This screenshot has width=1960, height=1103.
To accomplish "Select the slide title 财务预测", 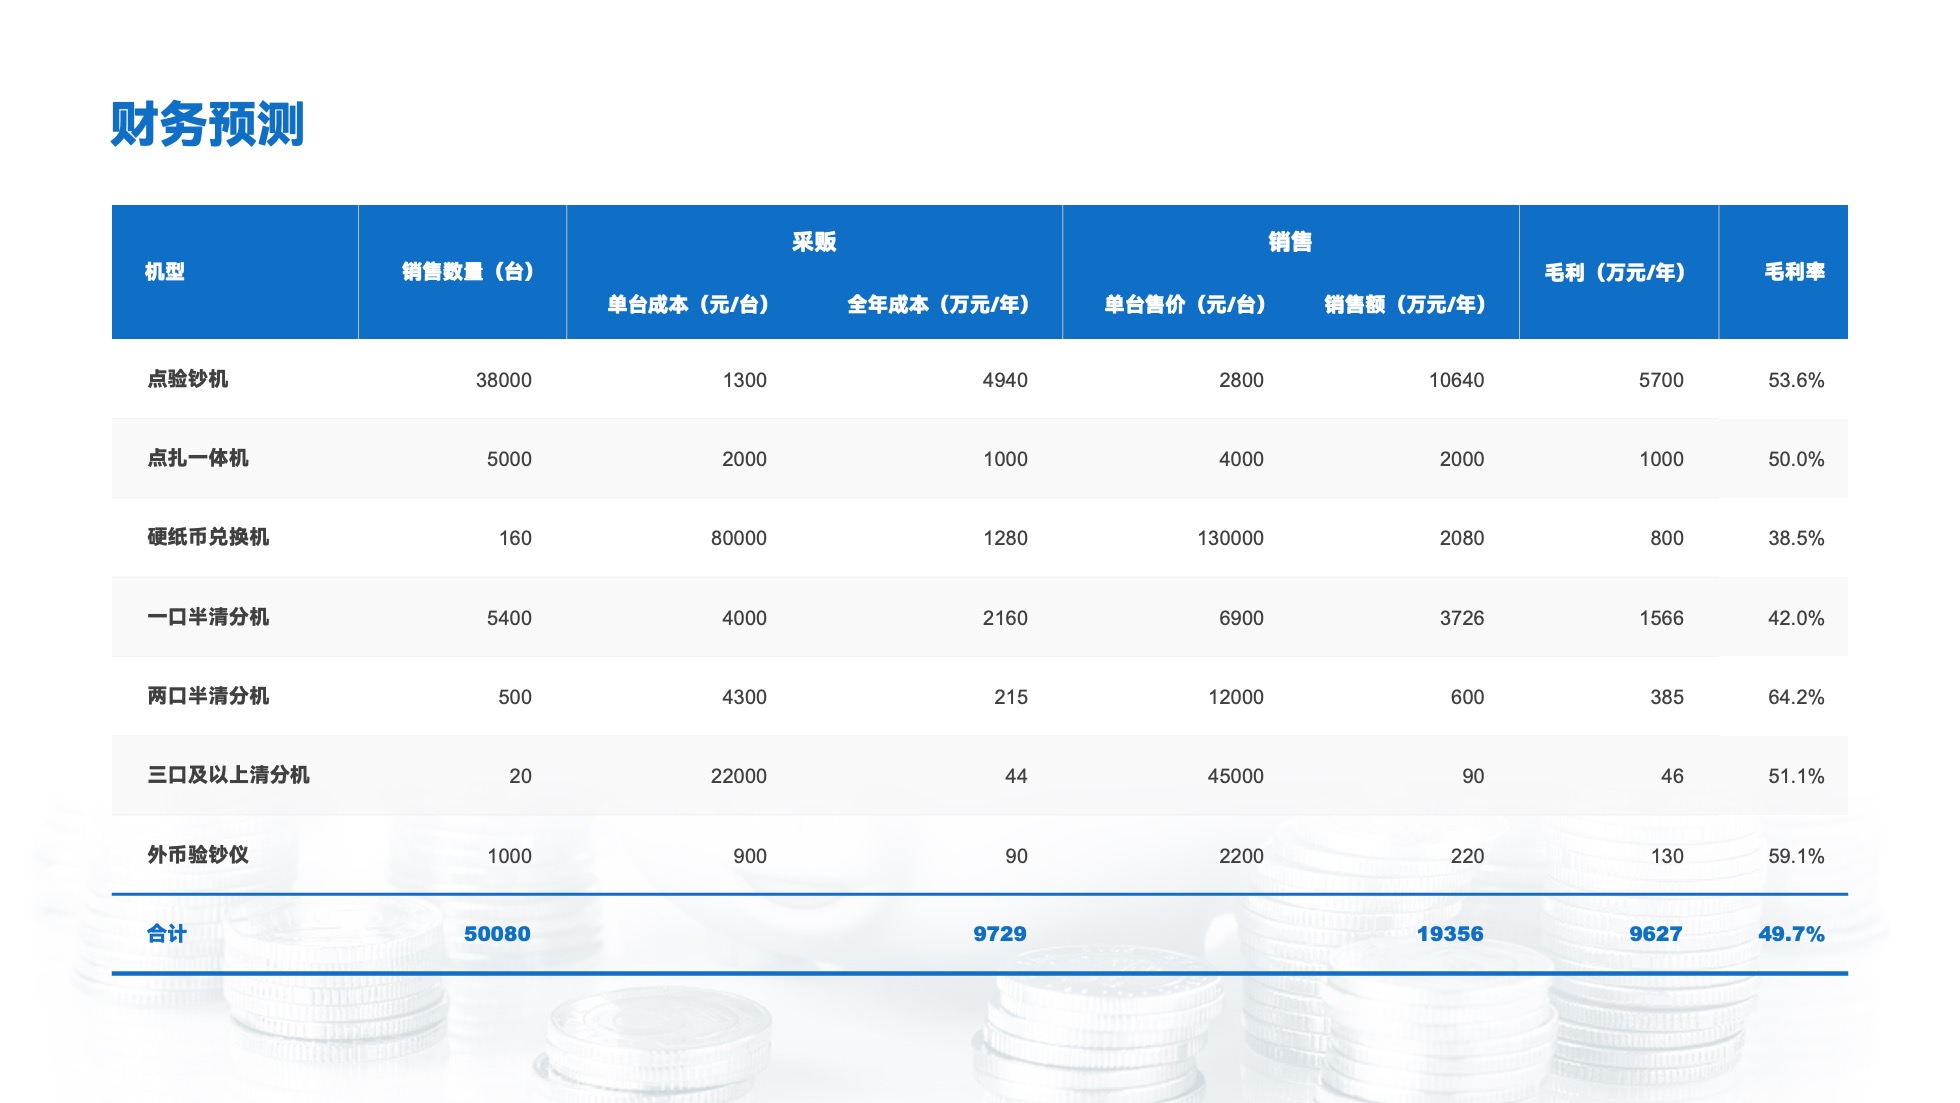I will pyautogui.click(x=207, y=125).
